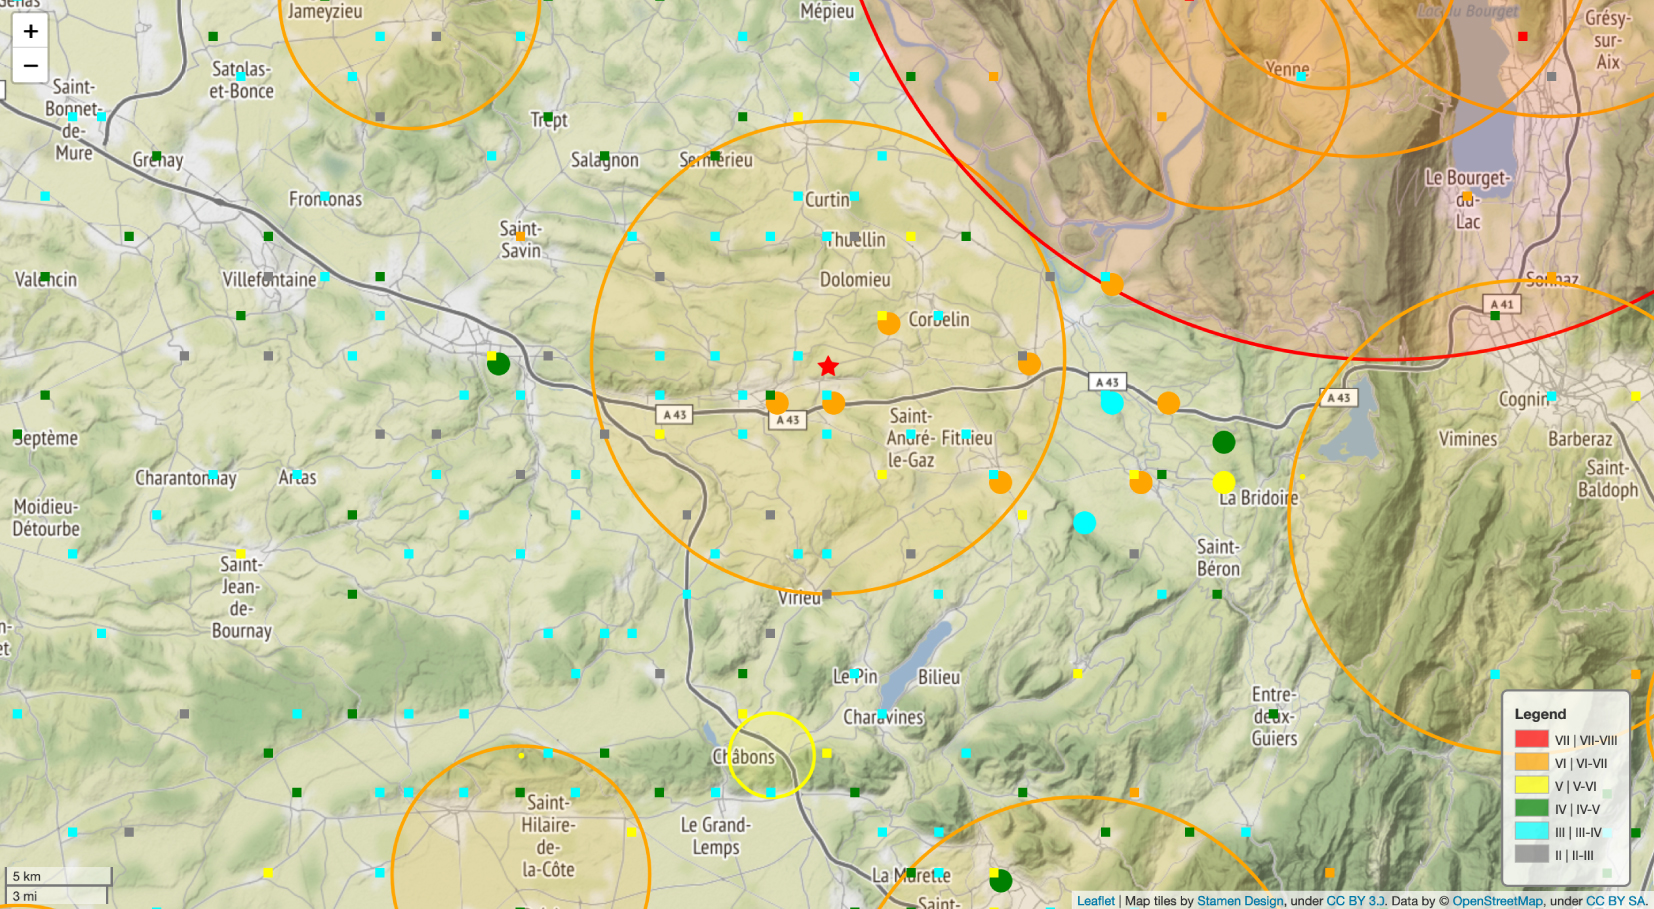Click the green circle marker above La Bridoire
Image resolution: width=1654 pixels, height=909 pixels.
click(x=1223, y=442)
